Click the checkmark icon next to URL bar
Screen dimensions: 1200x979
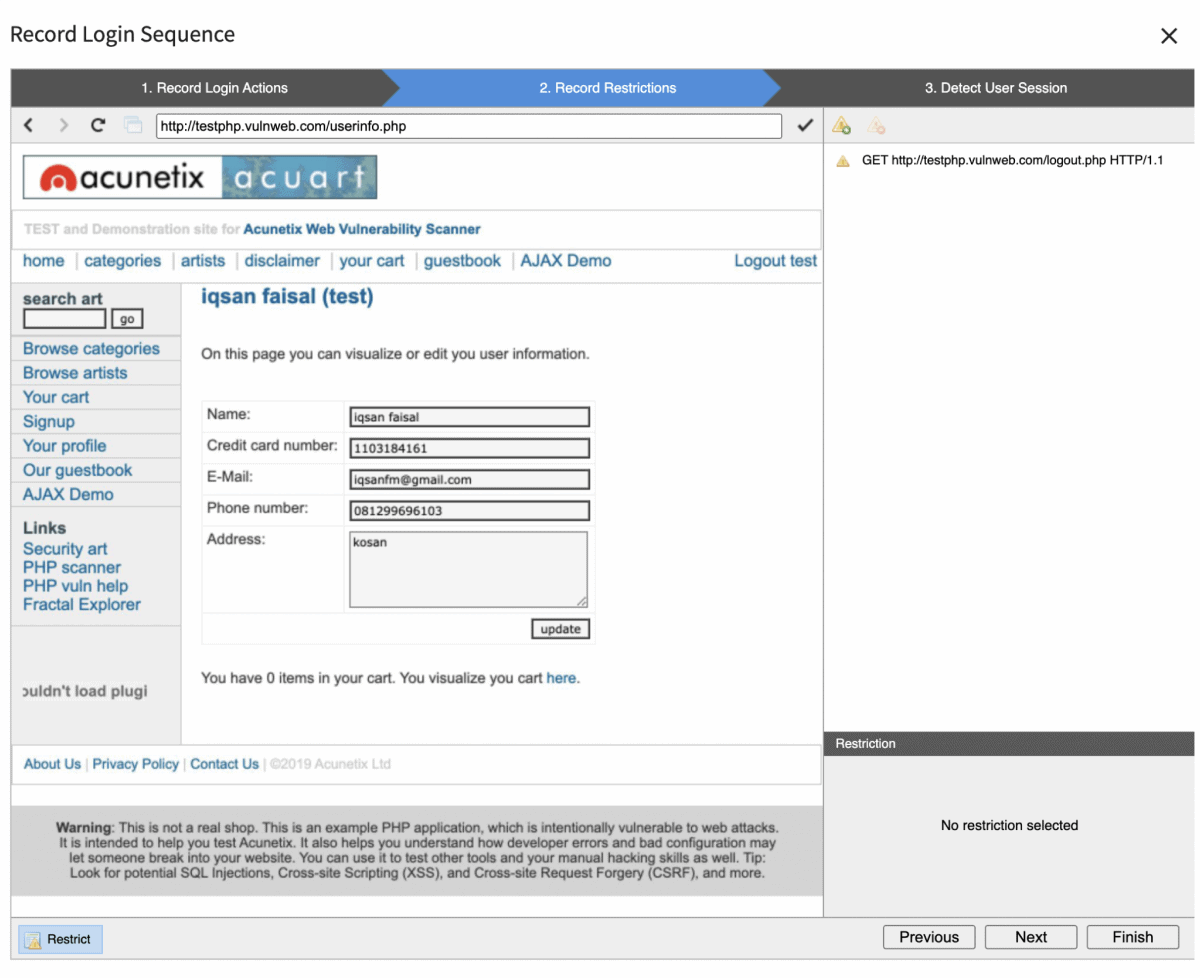coord(804,126)
